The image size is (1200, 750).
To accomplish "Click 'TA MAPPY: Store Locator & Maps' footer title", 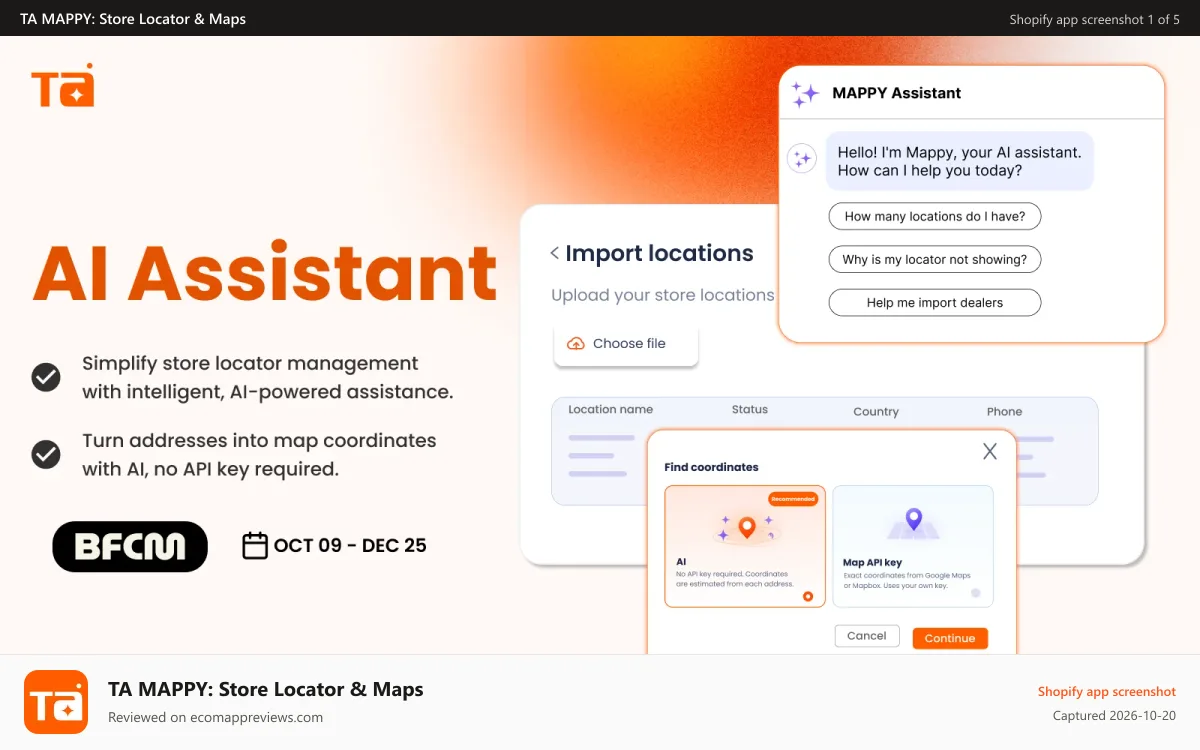I will [x=266, y=690].
